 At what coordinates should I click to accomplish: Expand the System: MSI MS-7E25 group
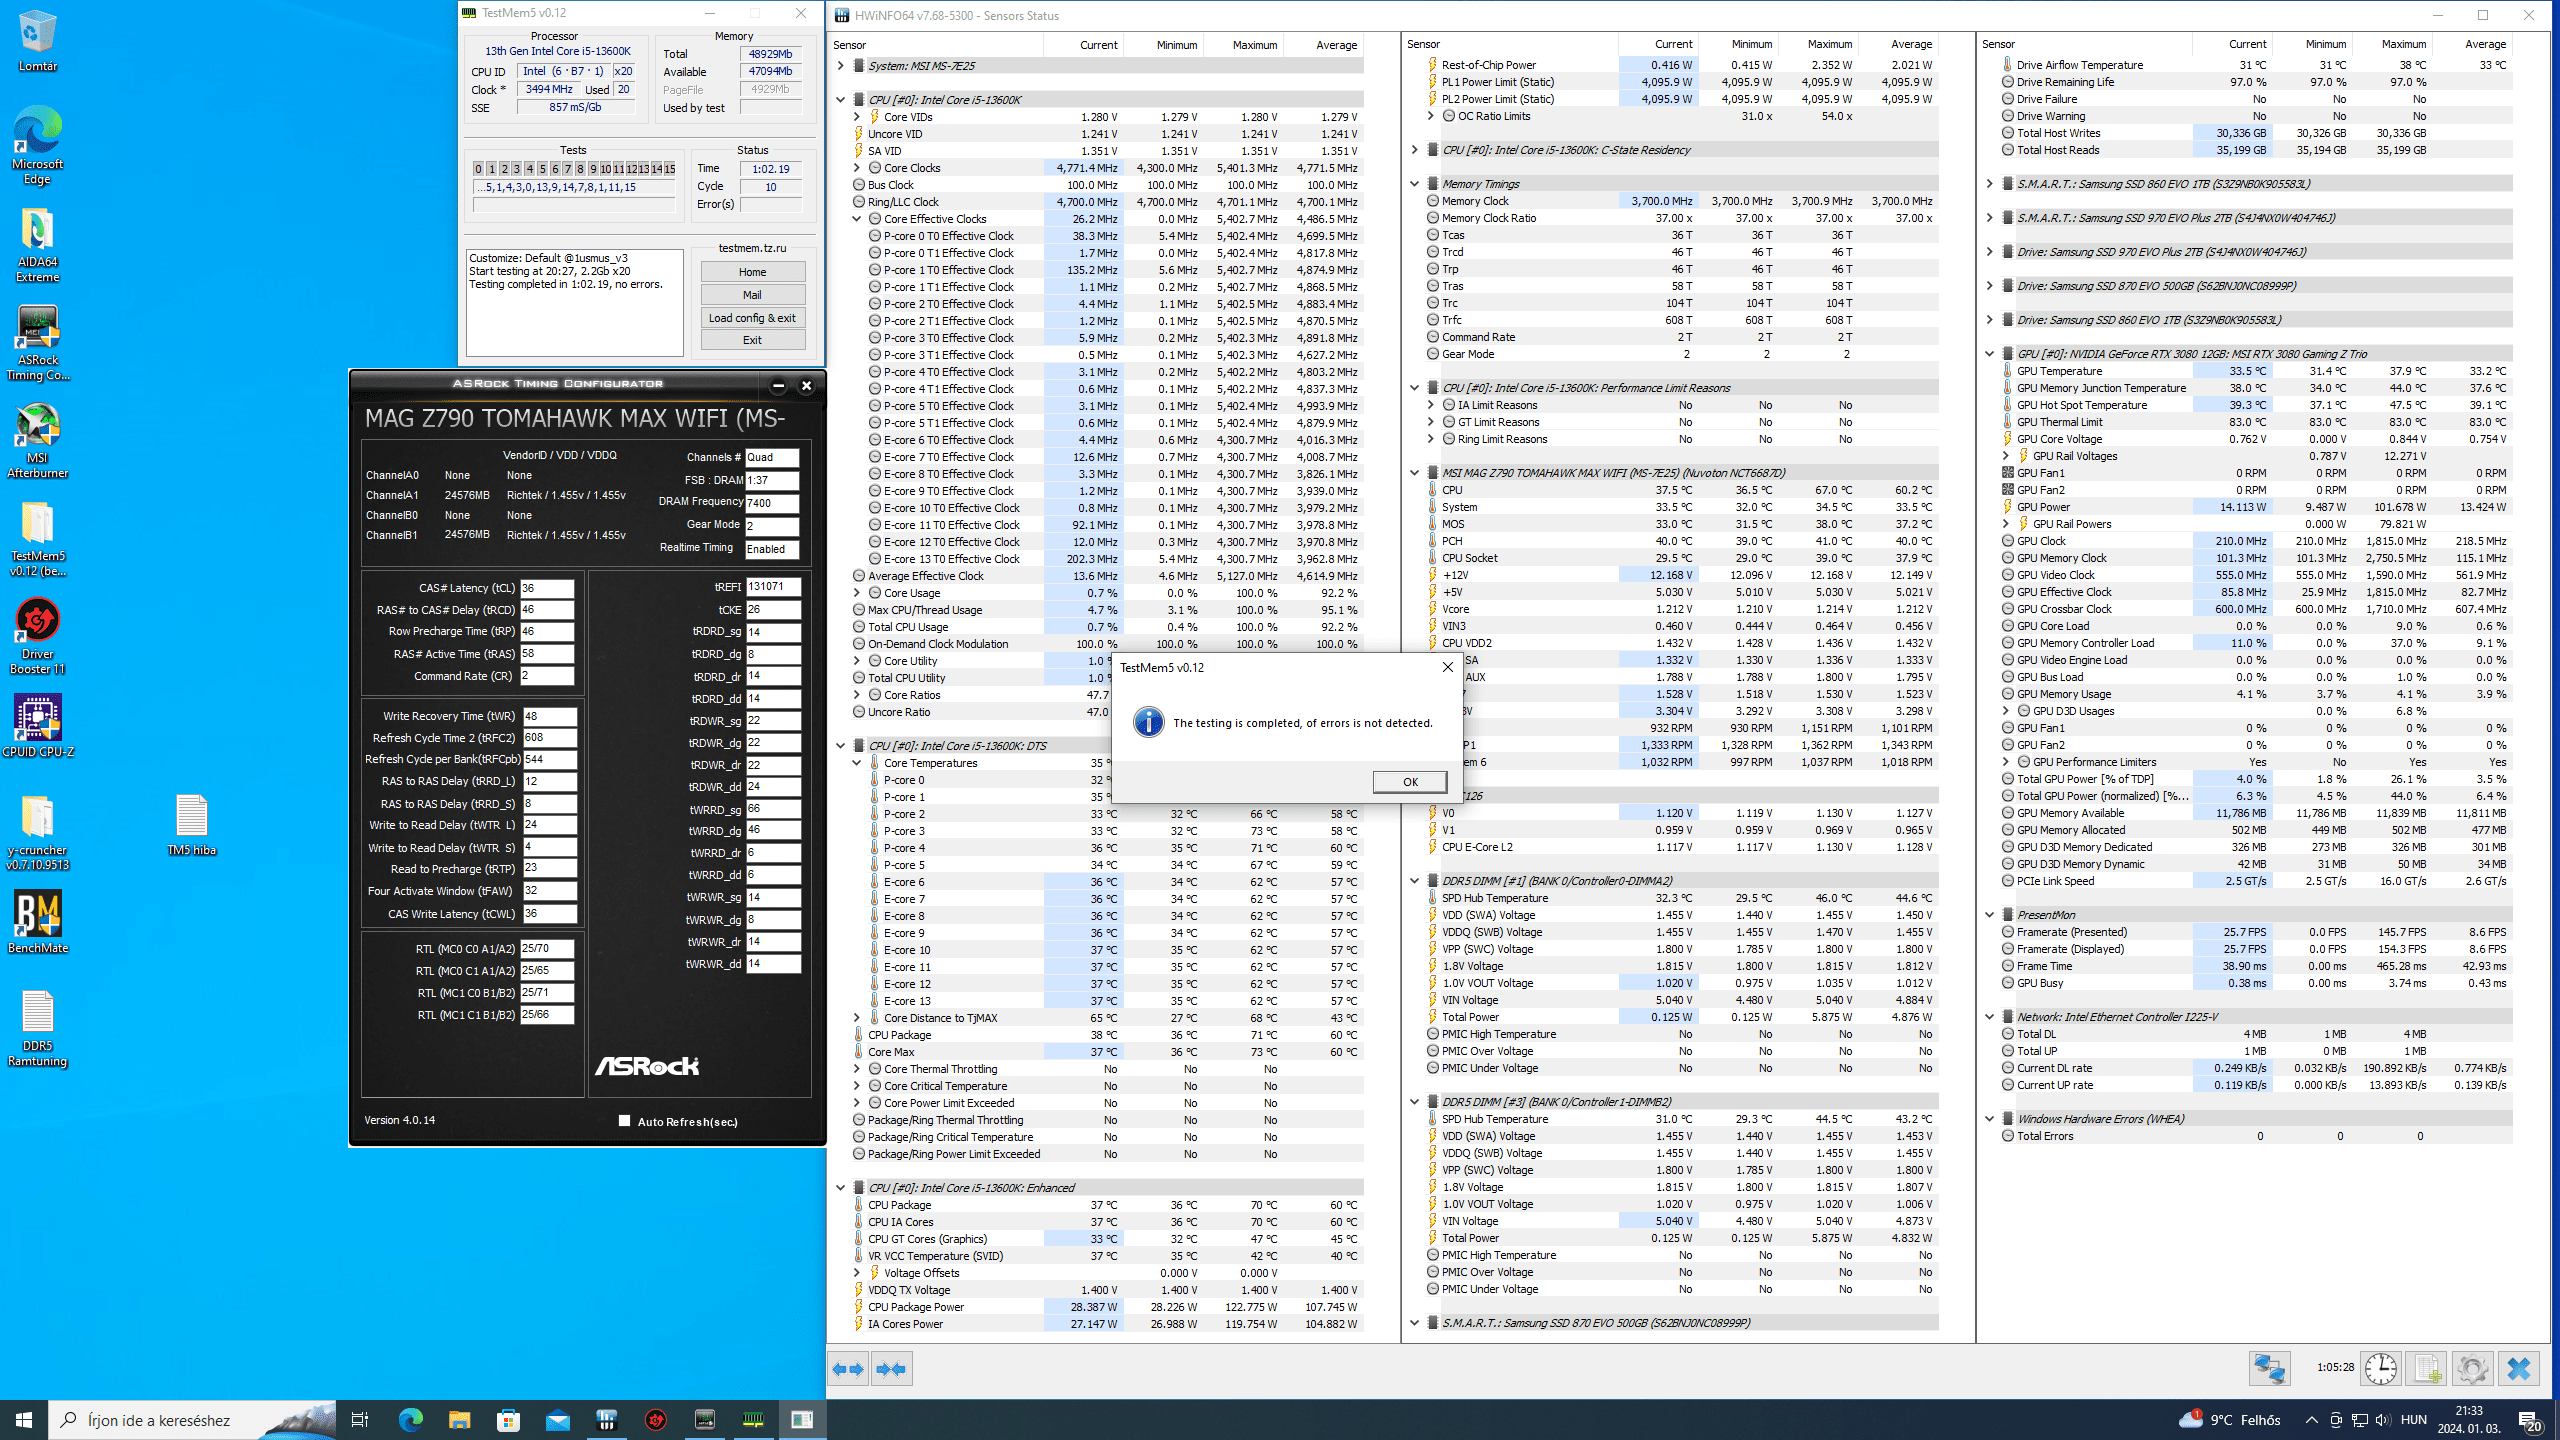coord(841,66)
